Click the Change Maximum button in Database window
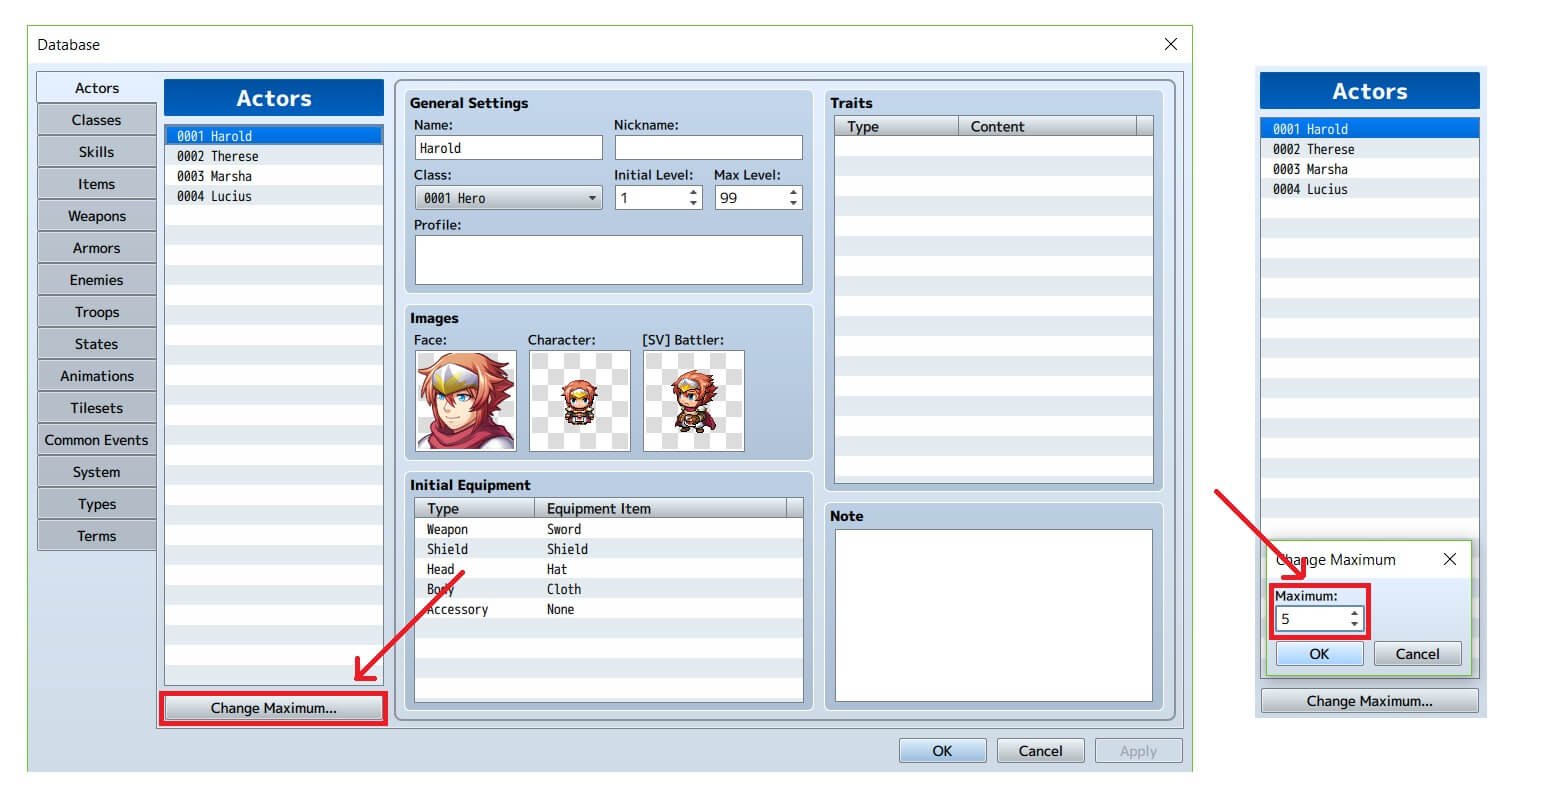This screenshot has height=804, width=1551. [274, 708]
